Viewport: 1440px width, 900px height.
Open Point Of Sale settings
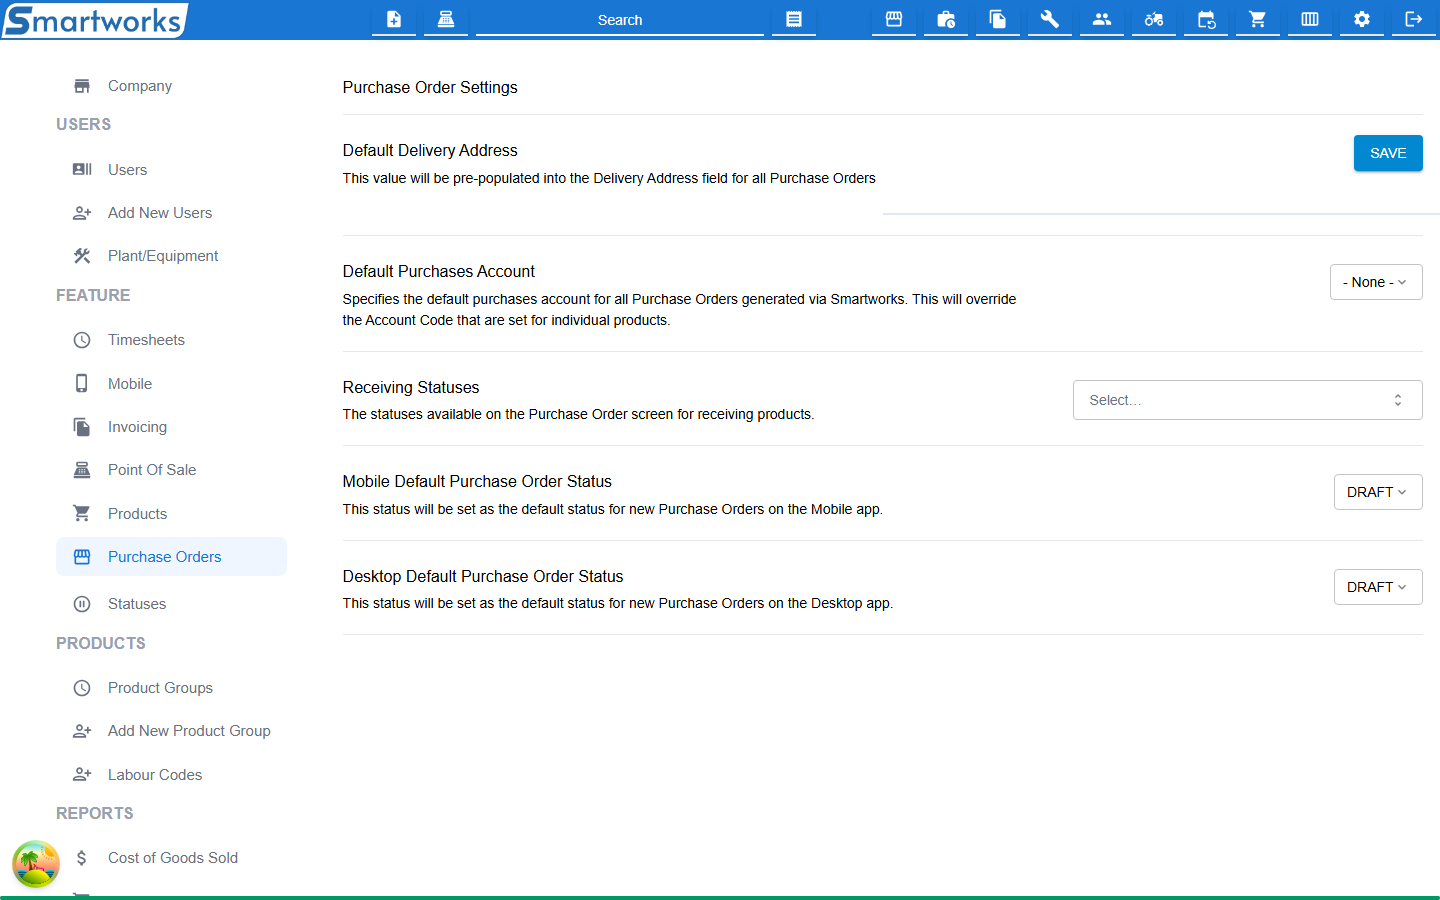pyautogui.click(x=171, y=470)
